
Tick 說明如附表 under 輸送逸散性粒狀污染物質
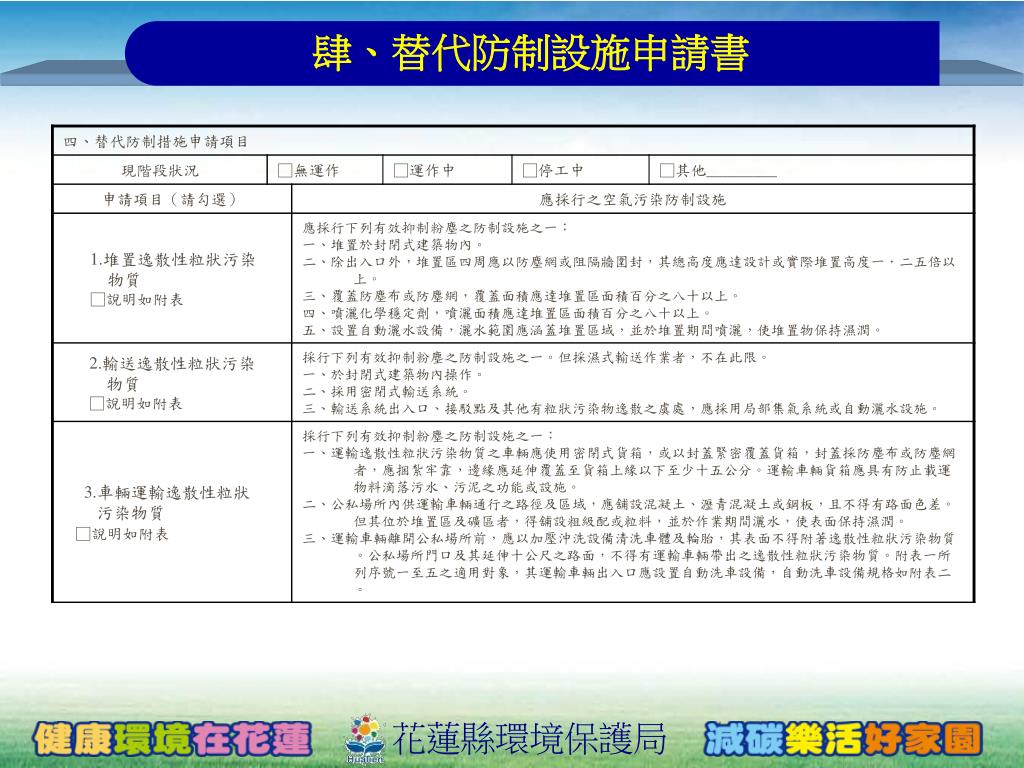click(97, 404)
